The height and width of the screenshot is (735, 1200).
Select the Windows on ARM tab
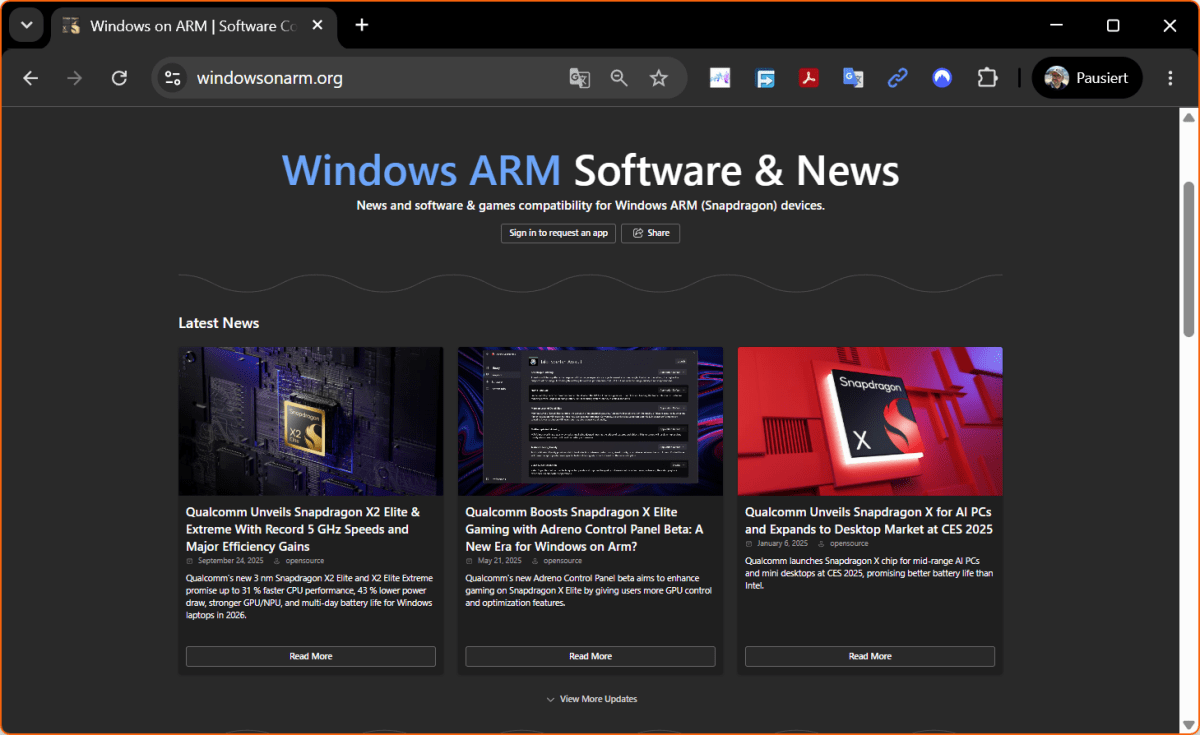click(x=193, y=26)
